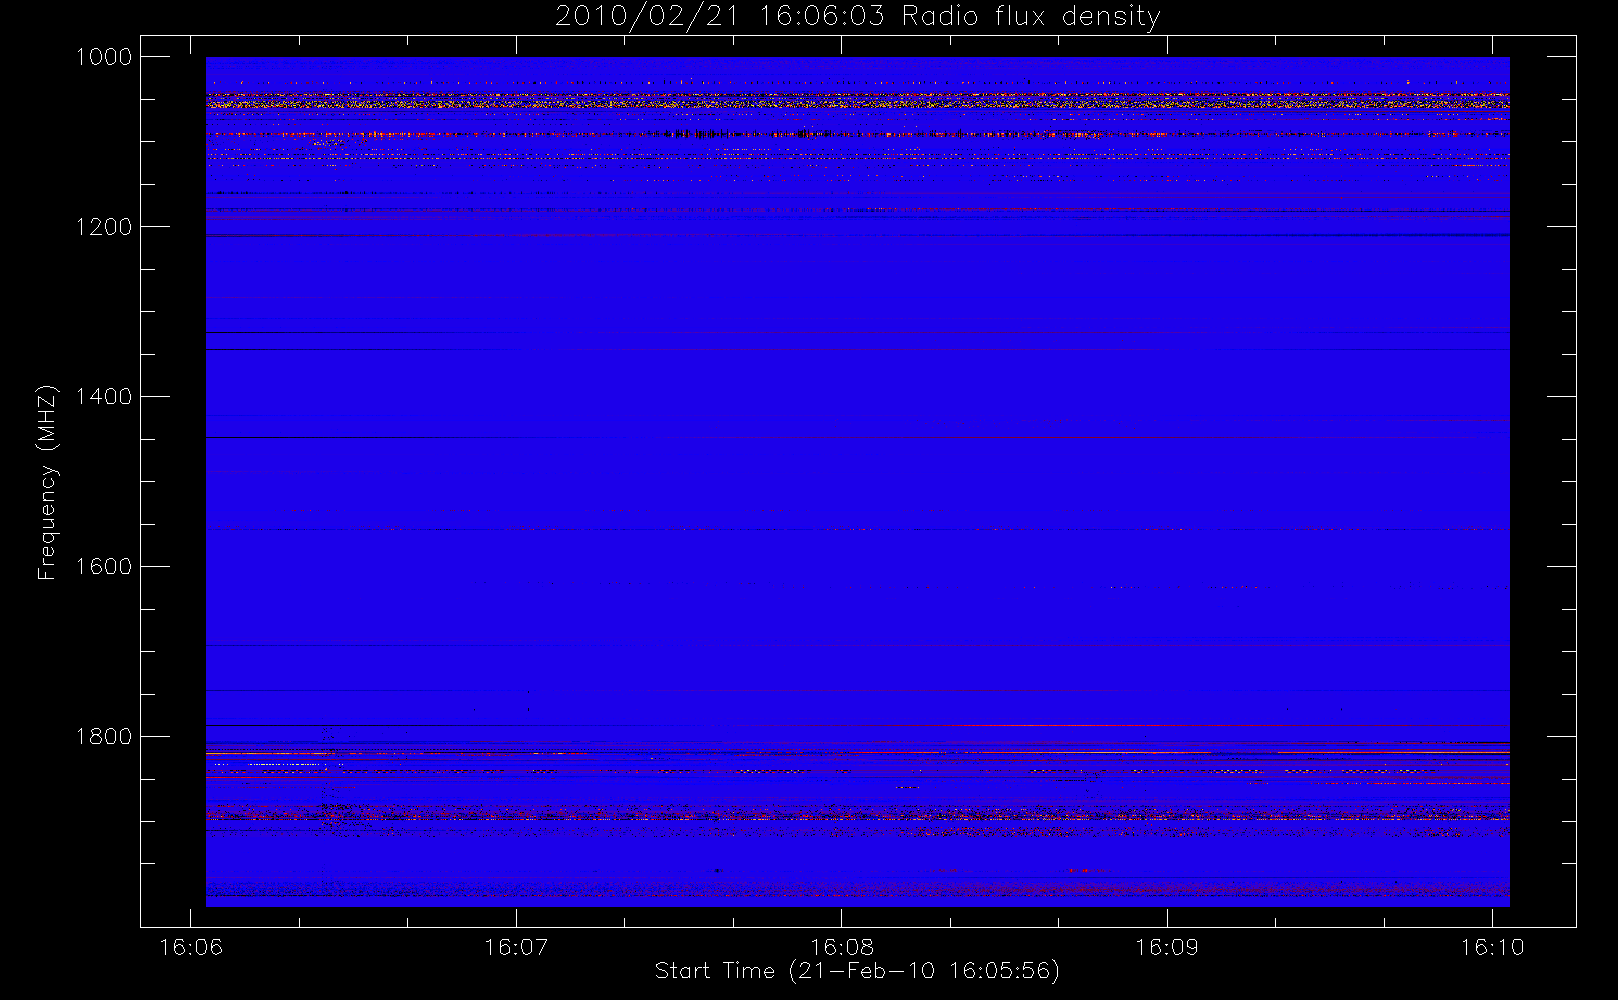Click the 16:09 time tick label
Viewport: 1618px width, 1000px height.
pos(1167,947)
